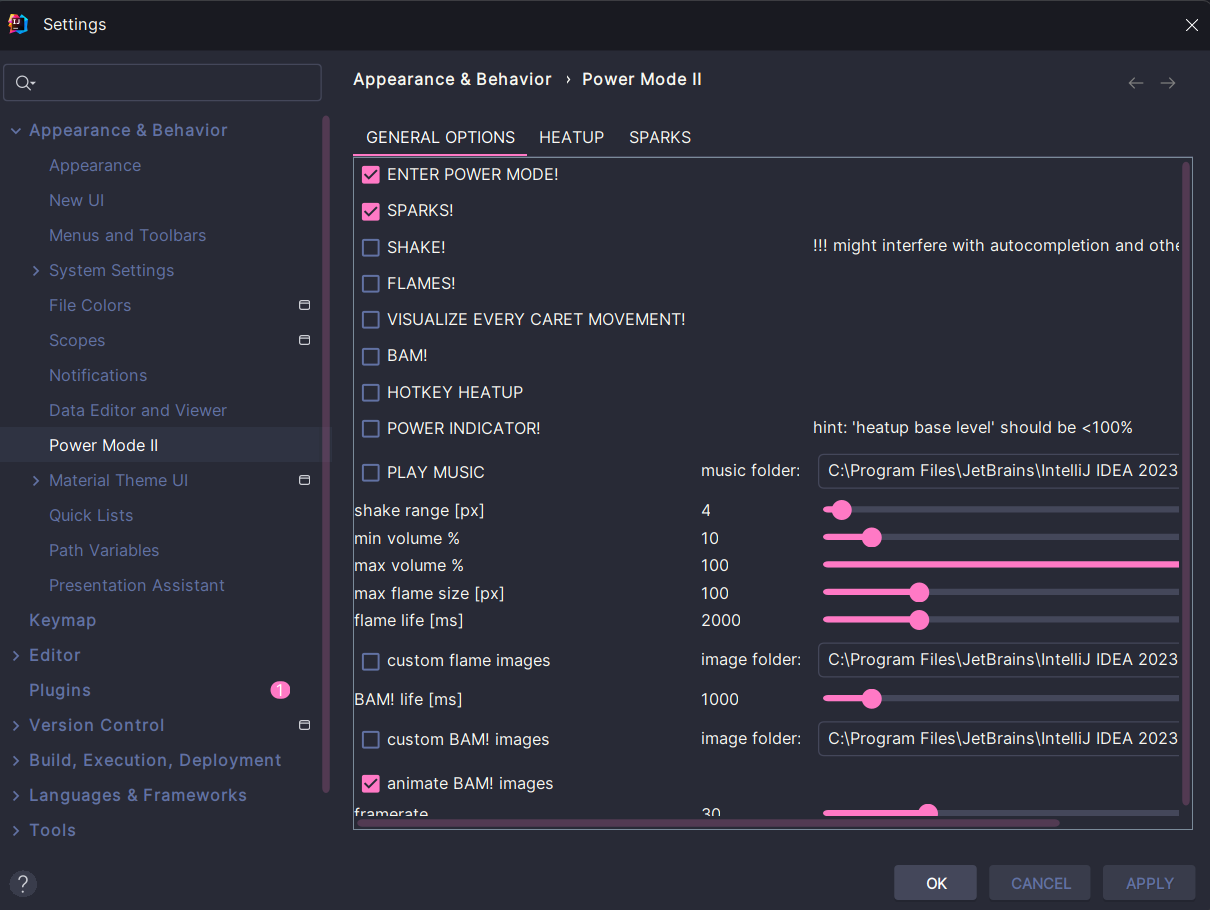
Task: Click the project-level icon beside File Colors
Action: click(x=305, y=305)
